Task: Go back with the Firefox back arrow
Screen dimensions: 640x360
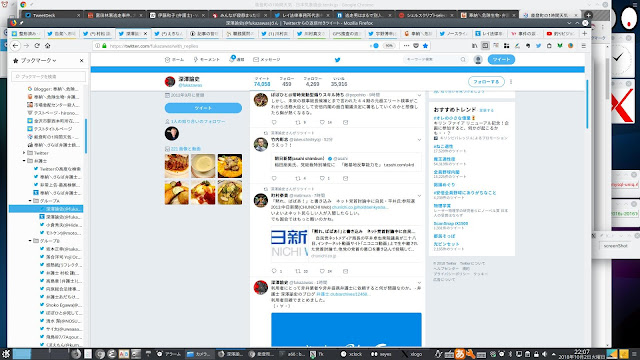Action: coord(16,46)
